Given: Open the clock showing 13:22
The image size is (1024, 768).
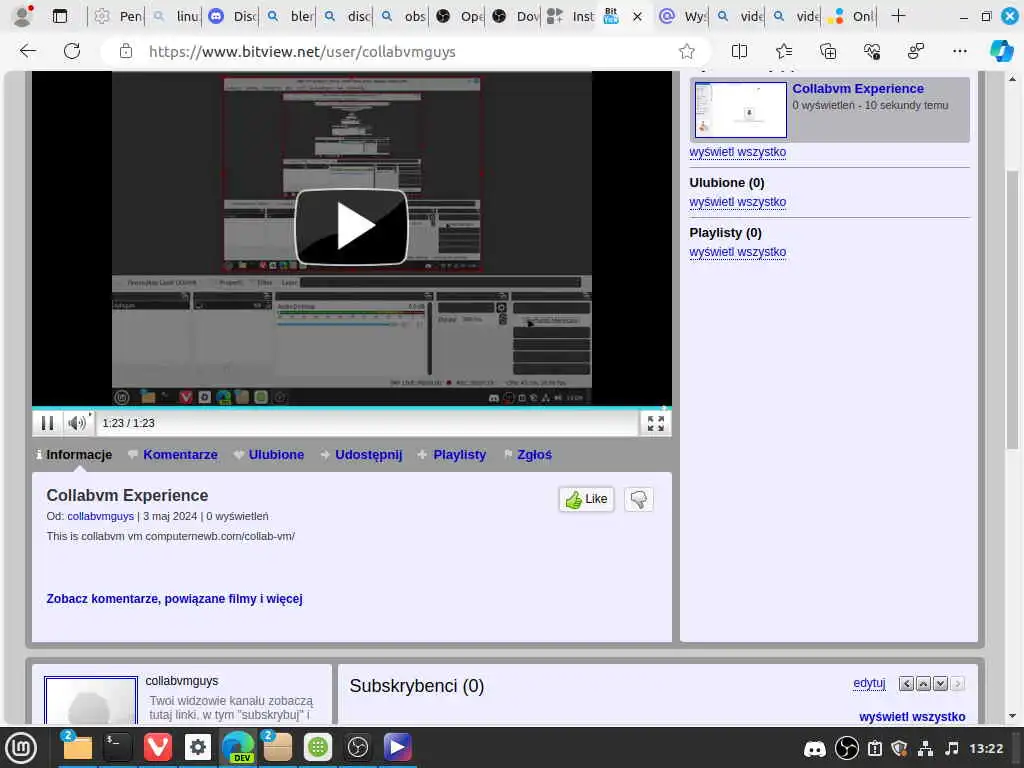Looking at the screenshot, I should pyautogui.click(x=986, y=748).
